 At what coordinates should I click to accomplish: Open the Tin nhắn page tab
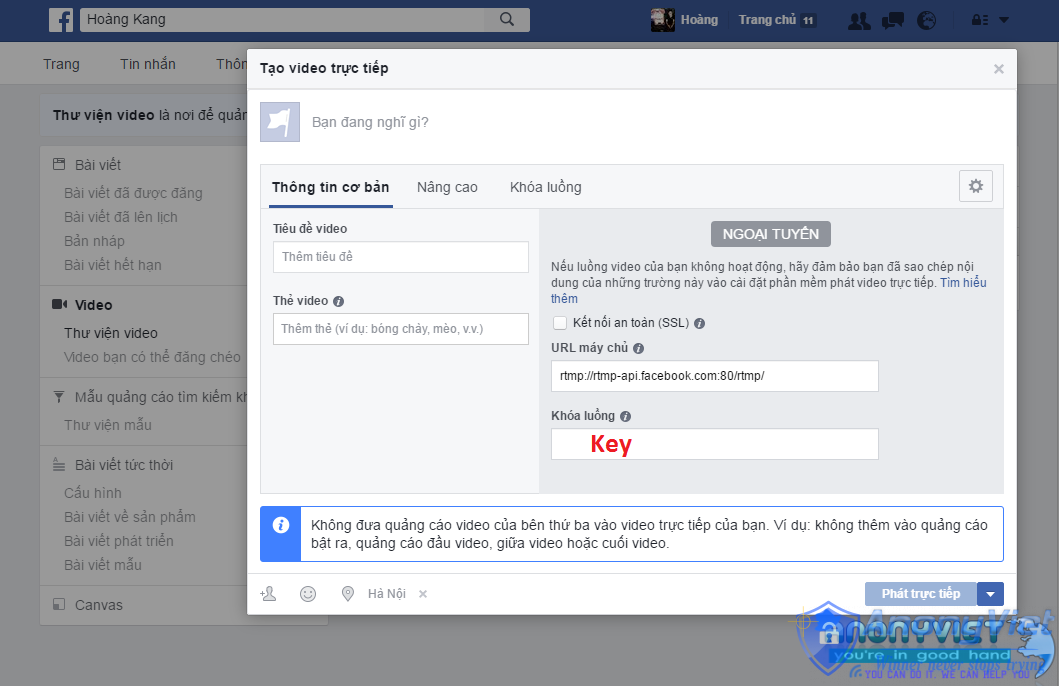(x=148, y=64)
